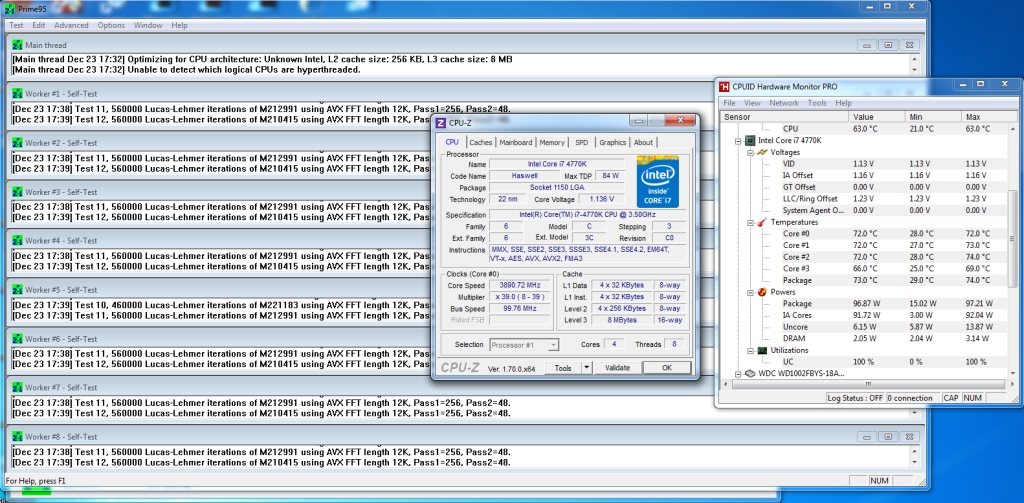Open the Hardware Monitor View menu
Image resolution: width=1024 pixels, height=503 pixels.
[x=752, y=103]
